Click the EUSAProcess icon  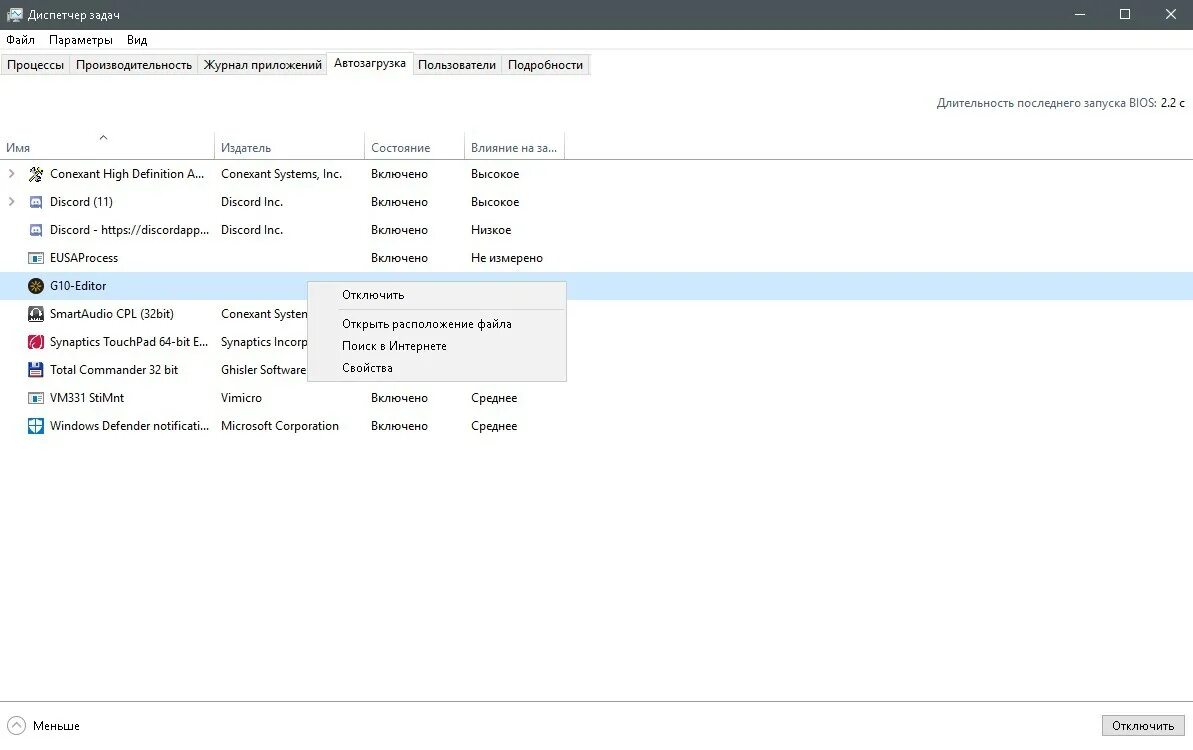36,258
